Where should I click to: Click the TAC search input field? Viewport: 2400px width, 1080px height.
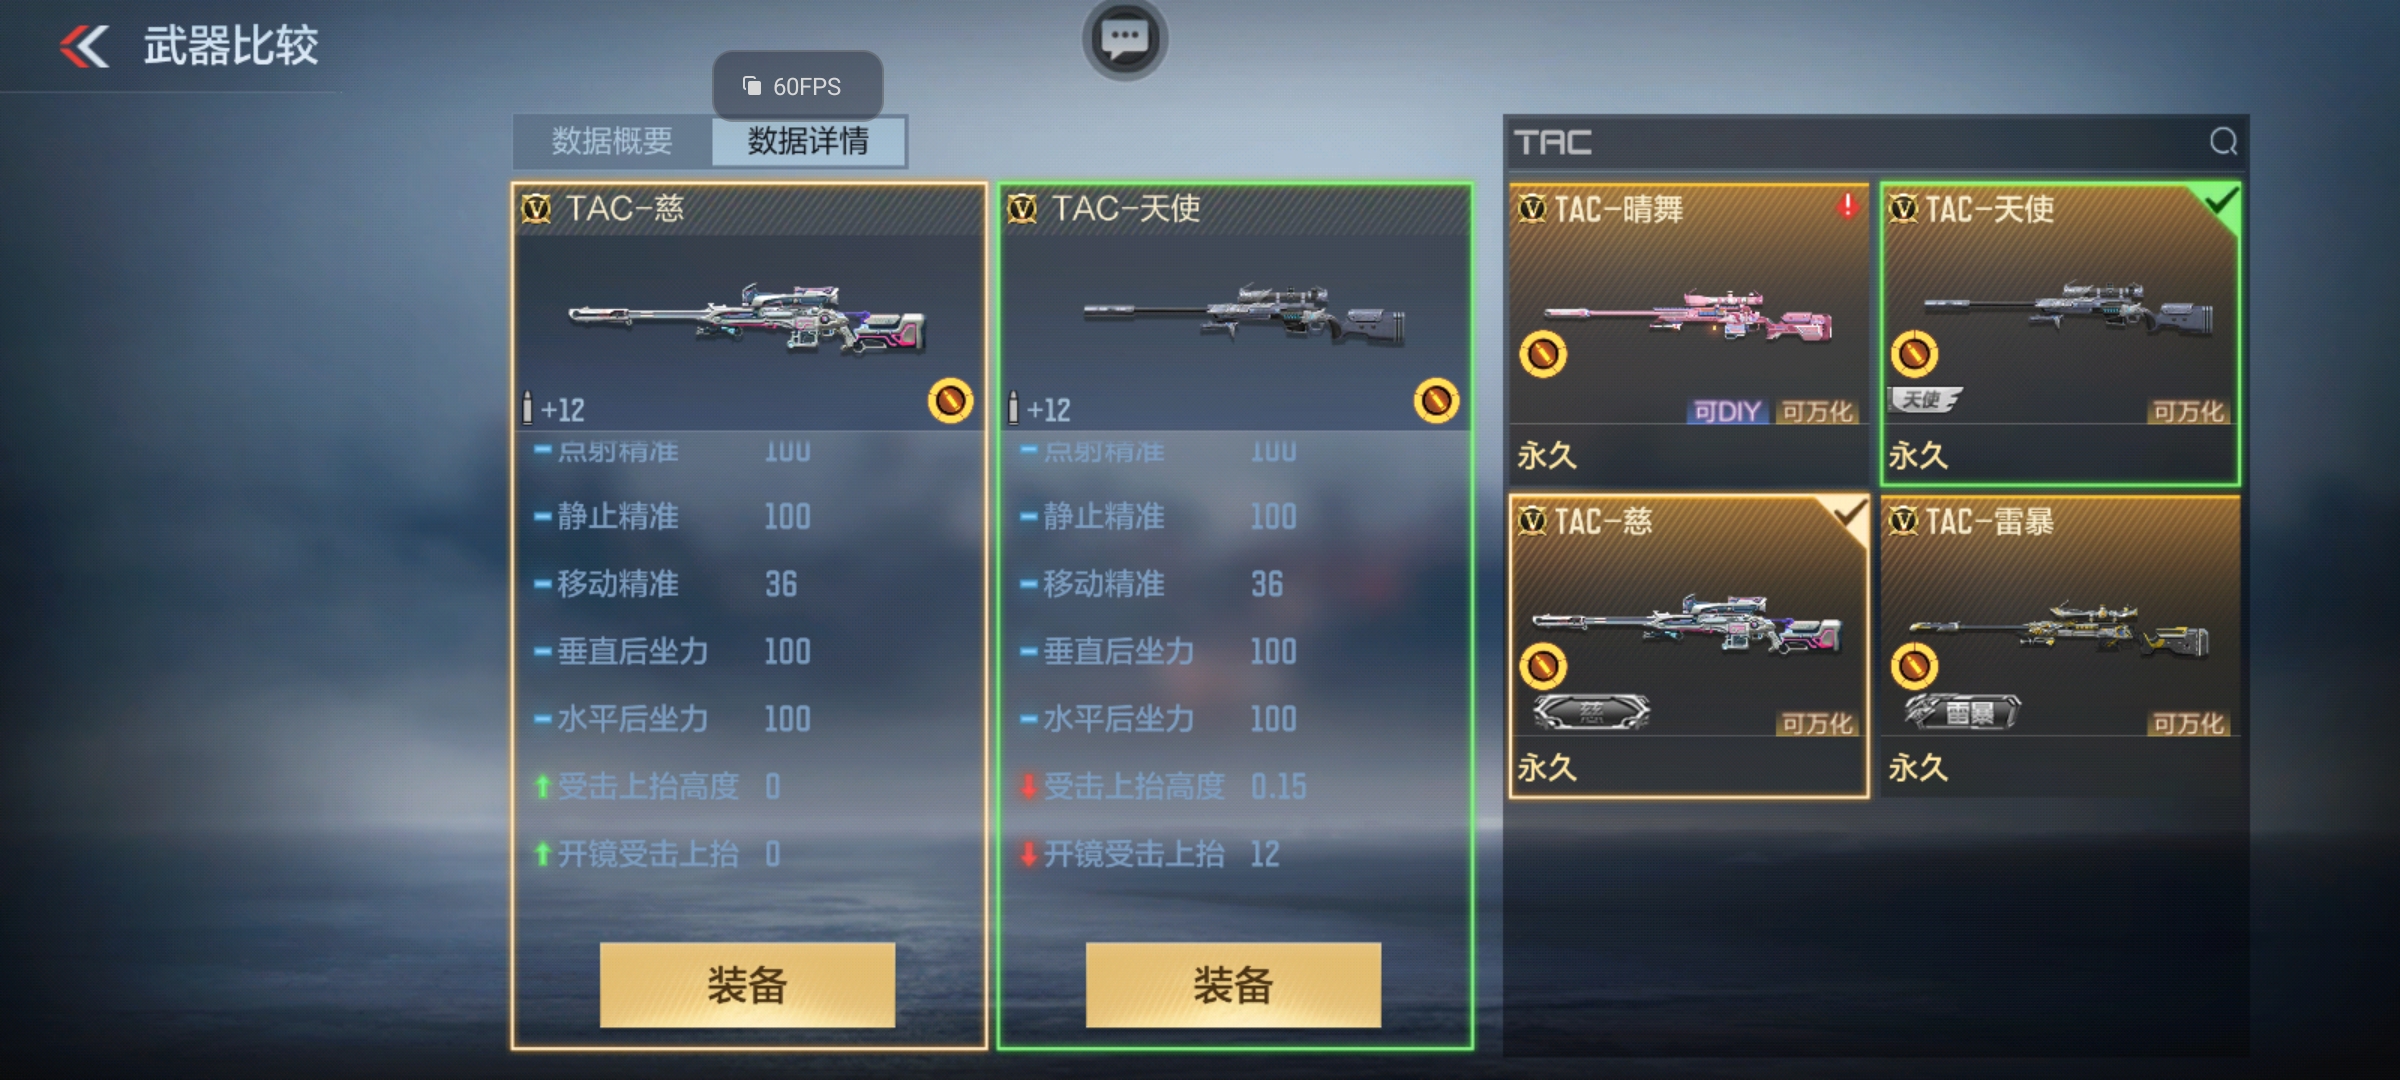1855,142
